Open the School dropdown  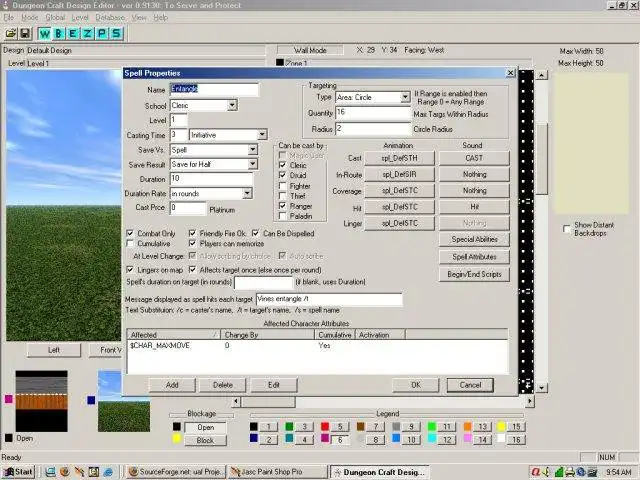click(232, 105)
